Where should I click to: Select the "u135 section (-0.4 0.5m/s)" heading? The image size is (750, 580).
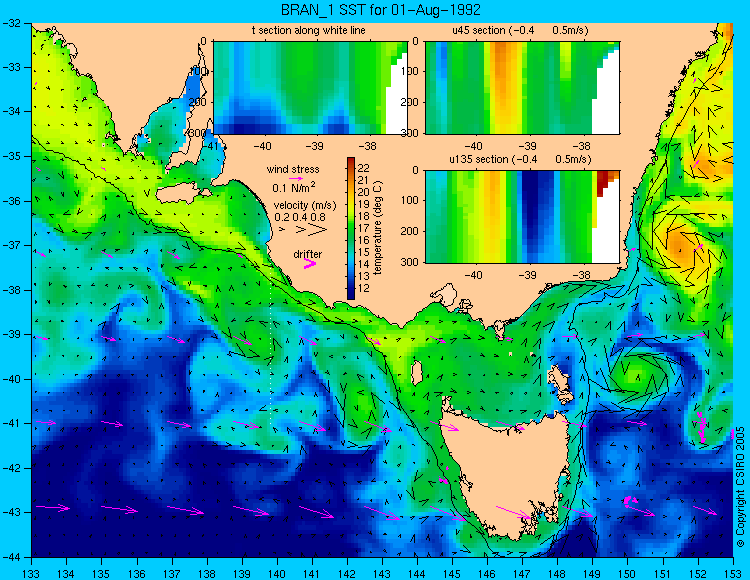click(x=520, y=159)
